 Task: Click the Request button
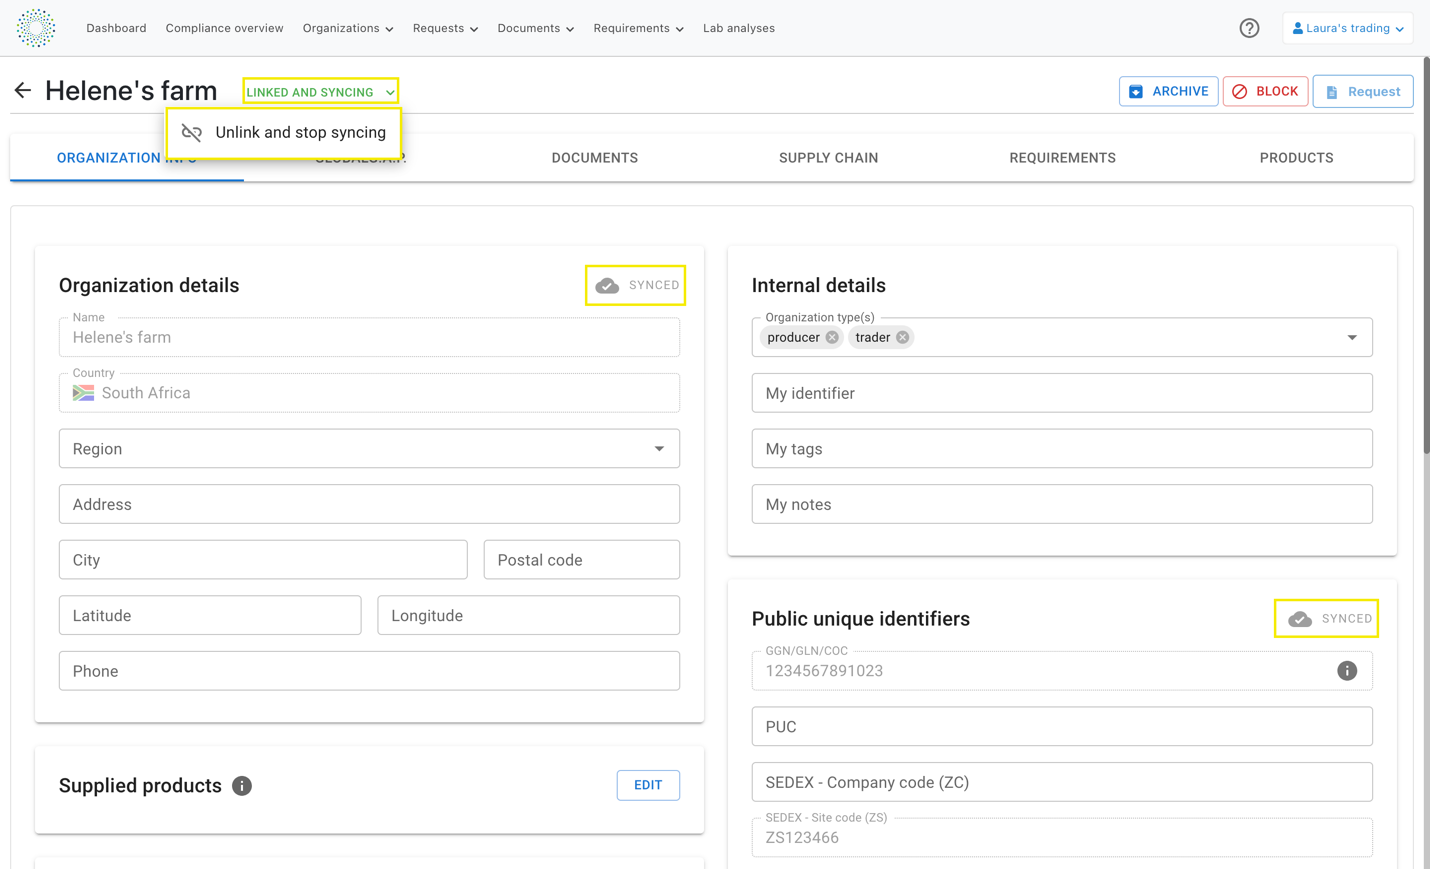(x=1363, y=91)
